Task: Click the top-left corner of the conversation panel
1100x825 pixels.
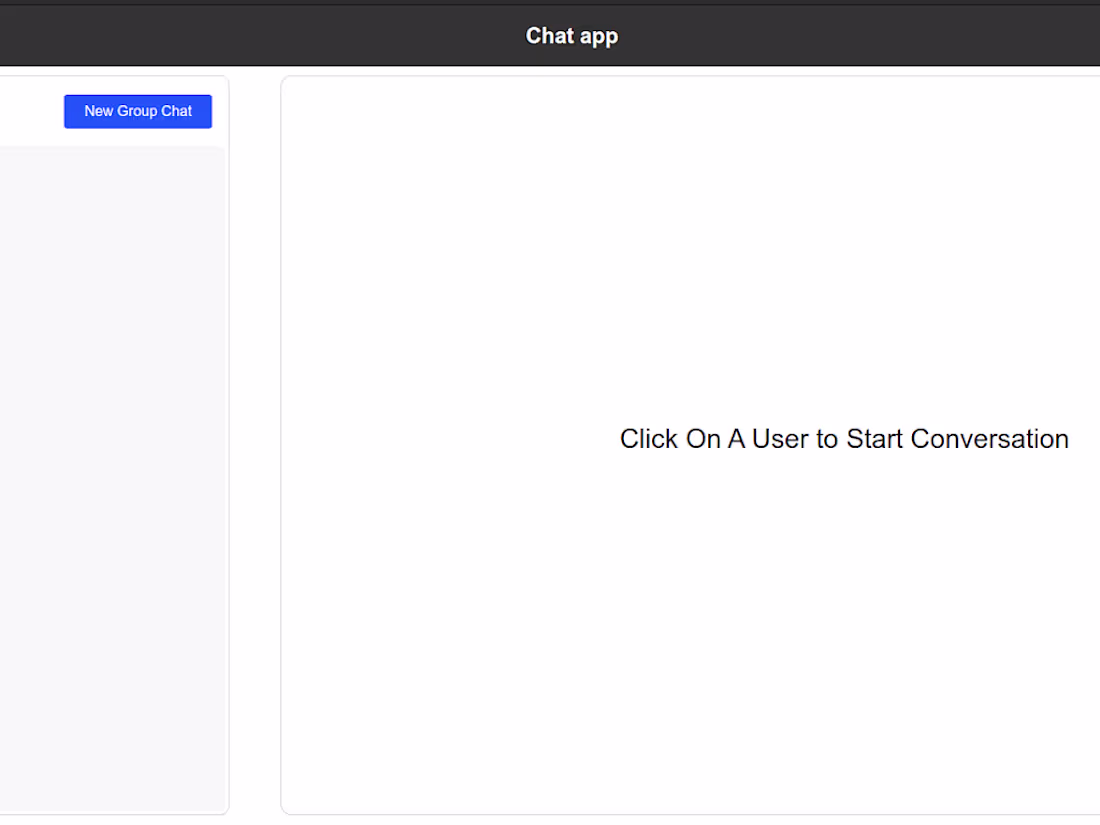Action: pos(288,83)
